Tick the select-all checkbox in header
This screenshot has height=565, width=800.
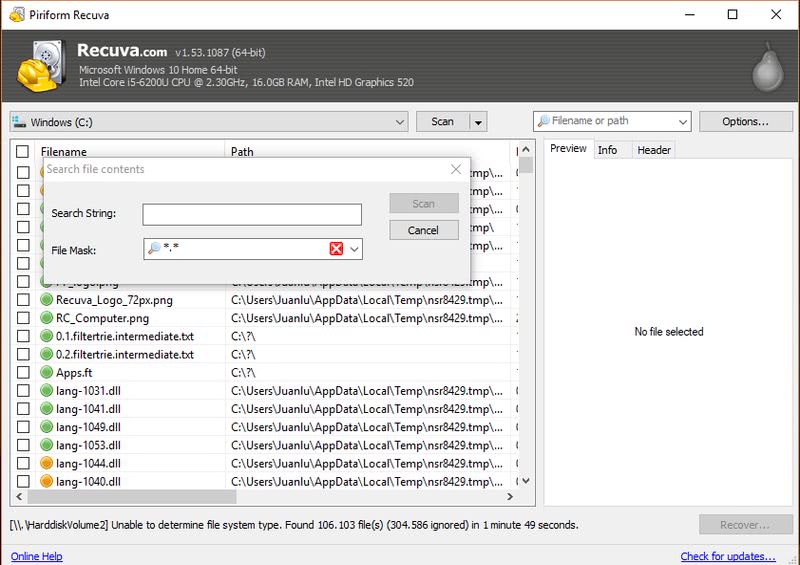tap(23, 152)
